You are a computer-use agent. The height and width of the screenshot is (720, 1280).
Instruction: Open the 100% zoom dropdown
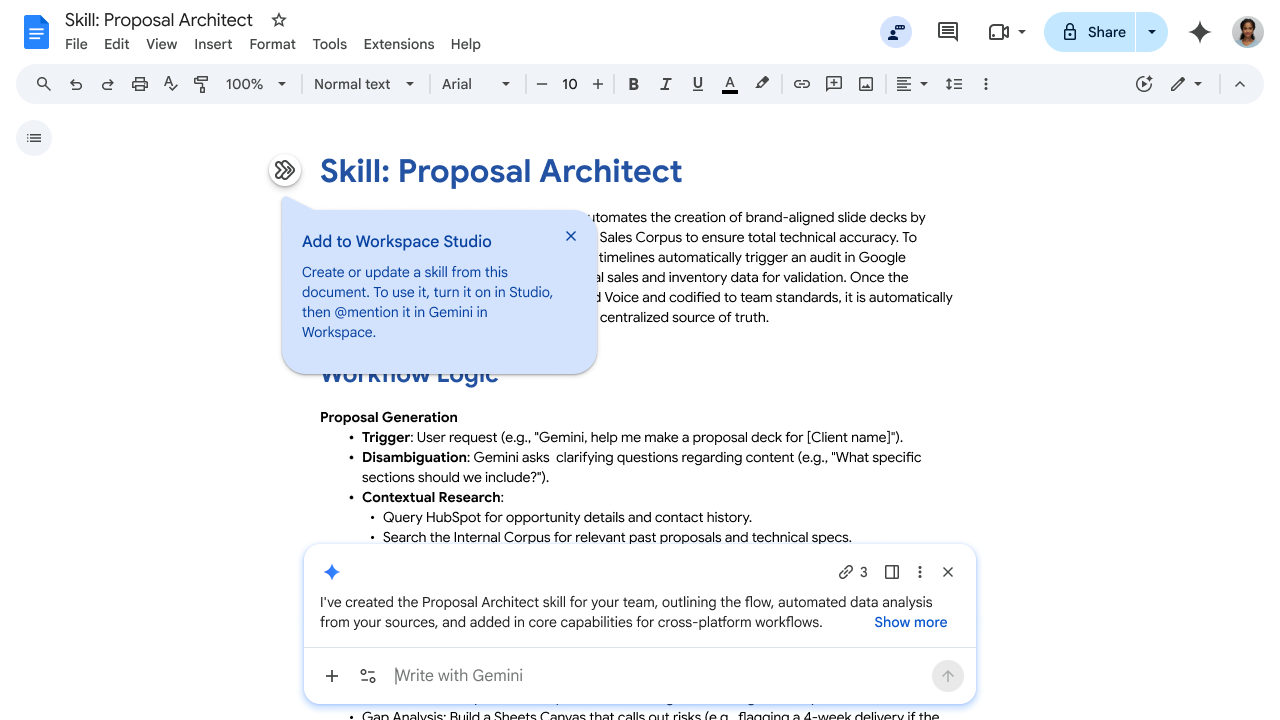256,84
